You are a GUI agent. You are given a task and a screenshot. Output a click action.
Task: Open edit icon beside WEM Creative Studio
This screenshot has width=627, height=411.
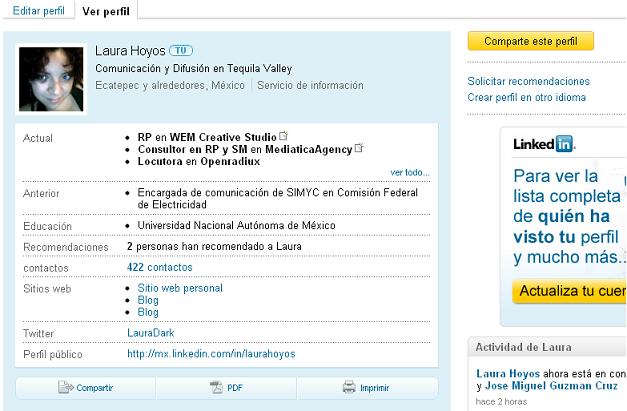pyautogui.click(x=283, y=136)
